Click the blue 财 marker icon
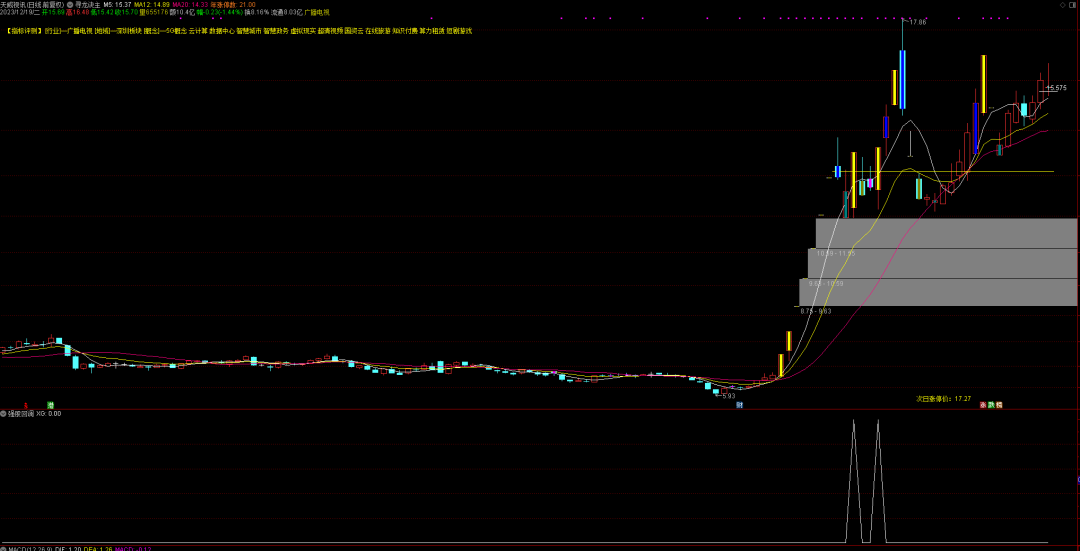The width and height of the screenshot is (1080, 551). click(740, 405)
